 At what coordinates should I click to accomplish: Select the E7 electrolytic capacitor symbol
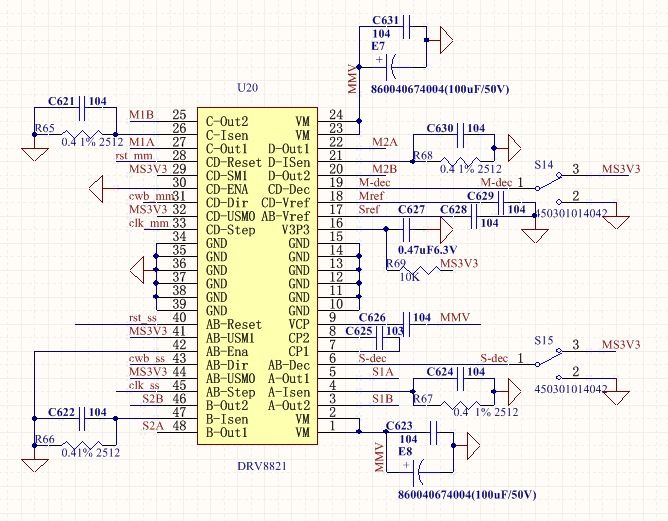point(391,67)
